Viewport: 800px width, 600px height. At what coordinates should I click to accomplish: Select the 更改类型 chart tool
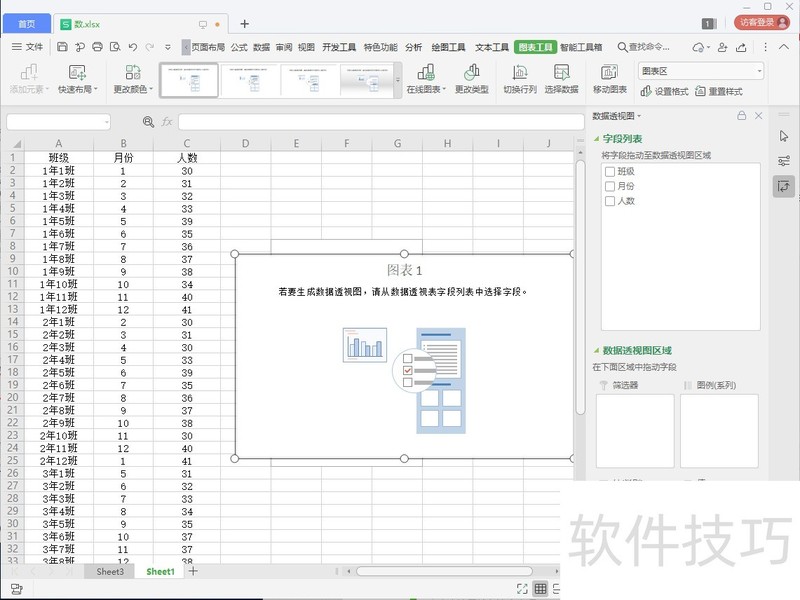pyautogui.click(x=472, y=78)
